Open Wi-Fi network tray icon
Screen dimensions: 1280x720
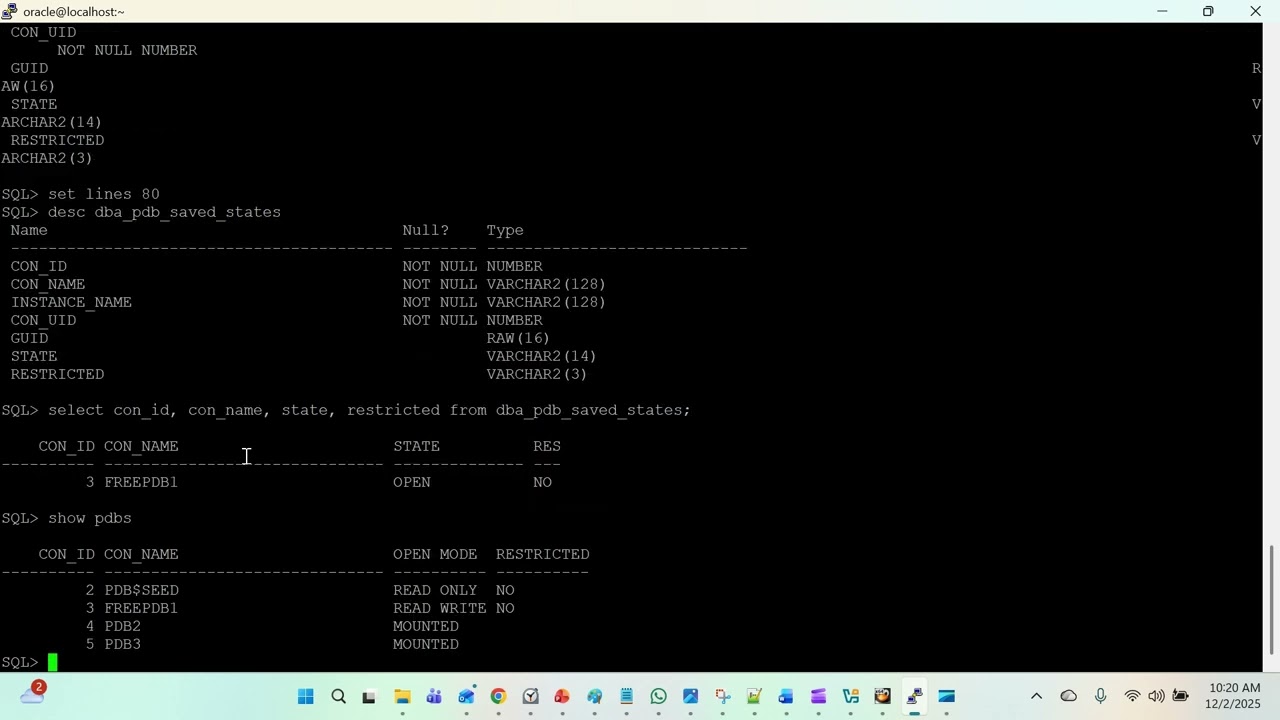[x=1132, y=697]
